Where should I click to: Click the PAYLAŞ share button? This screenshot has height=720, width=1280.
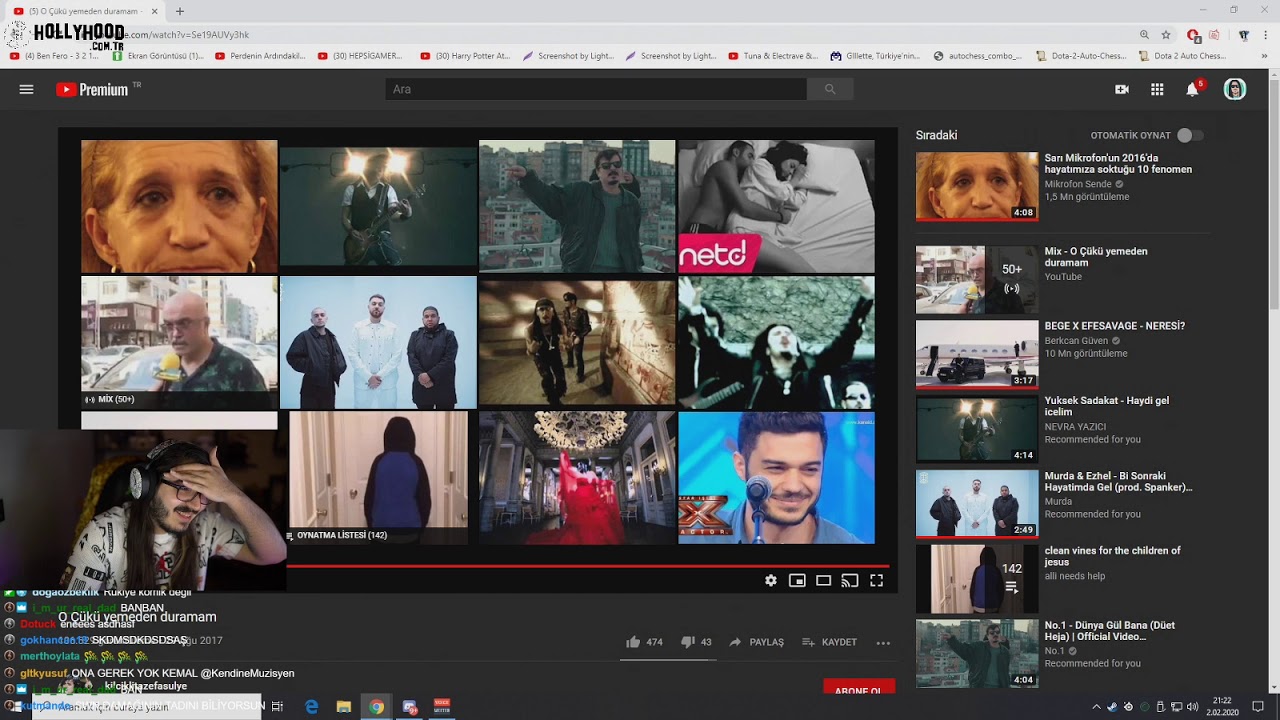[756, 642]
